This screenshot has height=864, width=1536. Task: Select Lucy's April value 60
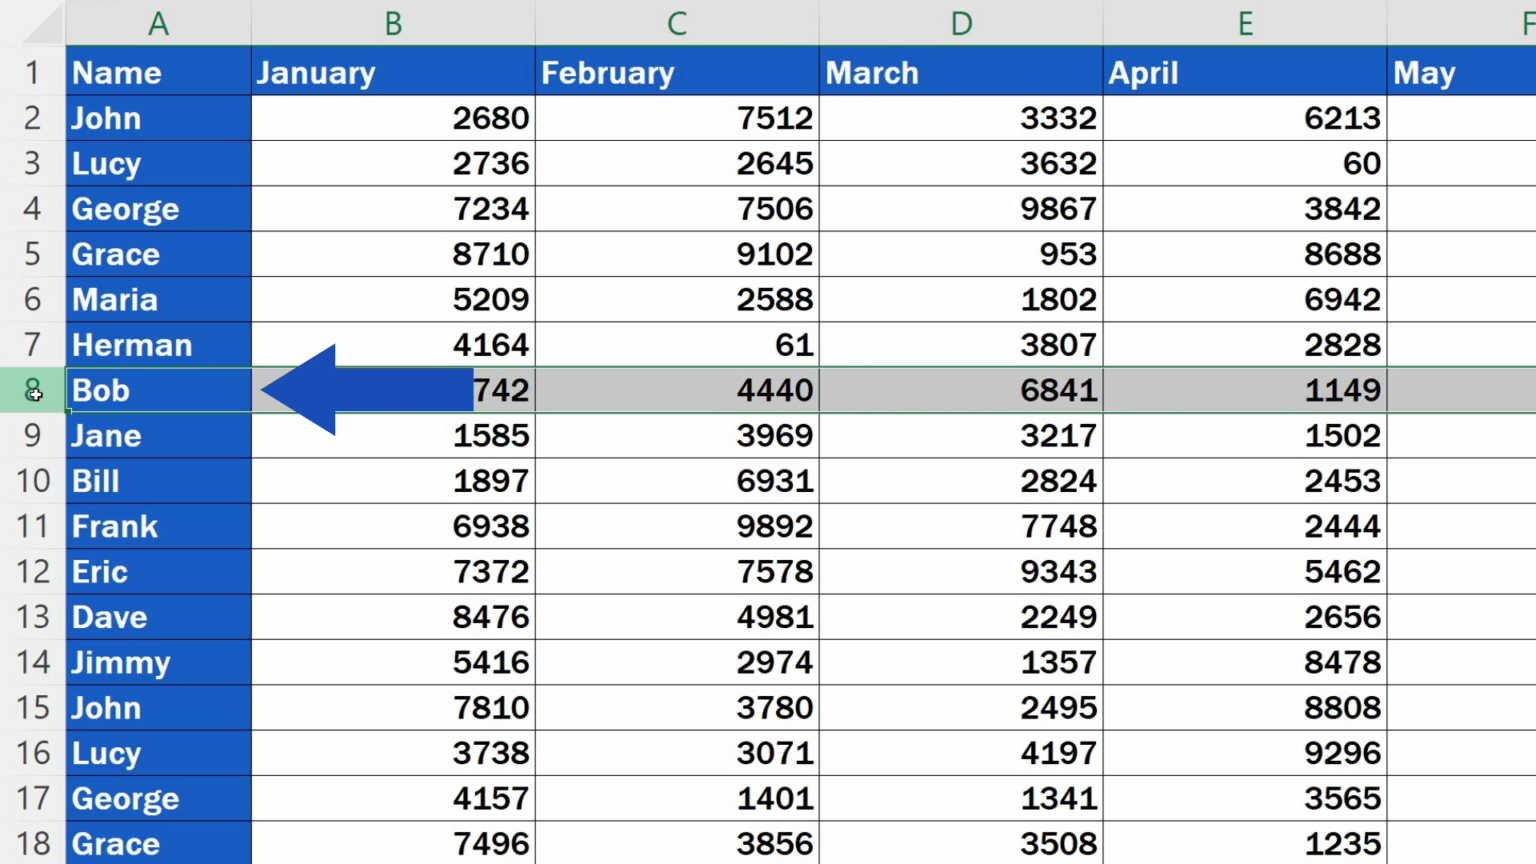(1245, 163)
